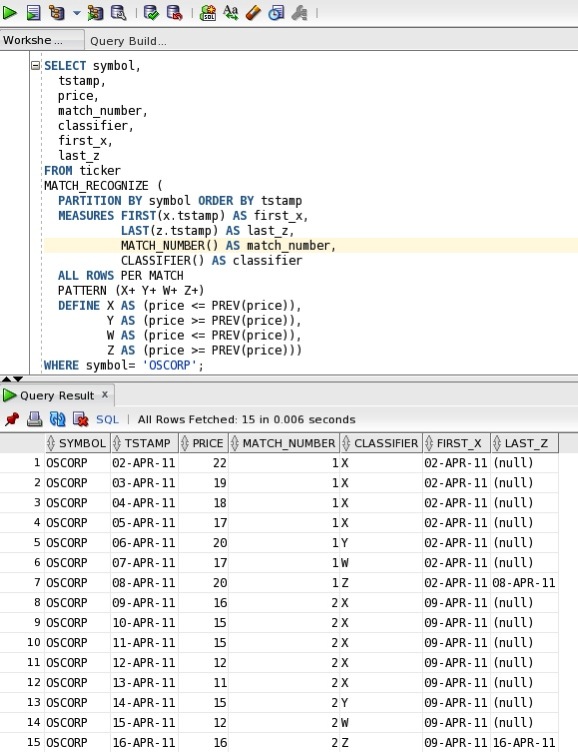Click the 'OSCORP' string in the WHERE clause
The height and width of the screenshot is (752, 578).
(x=170, y=365)
